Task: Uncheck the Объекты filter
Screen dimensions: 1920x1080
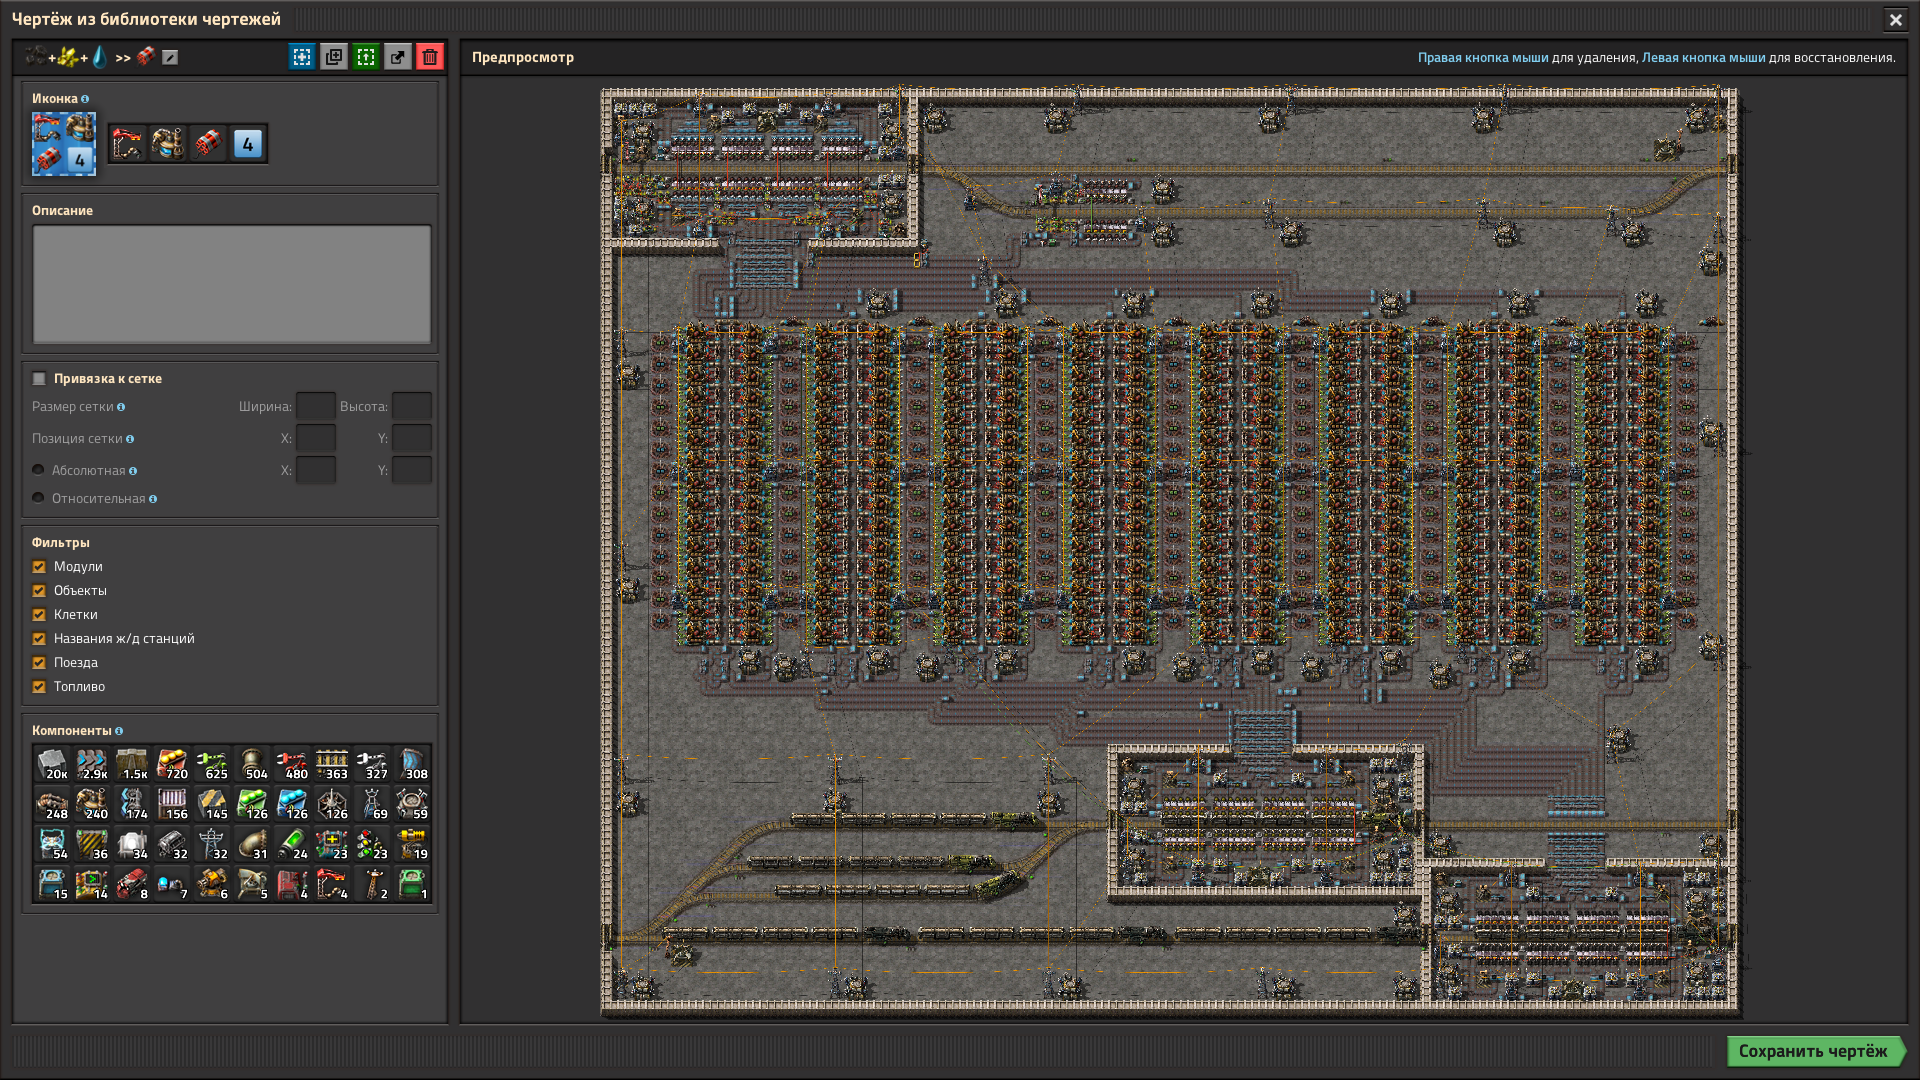Action: 39,591
